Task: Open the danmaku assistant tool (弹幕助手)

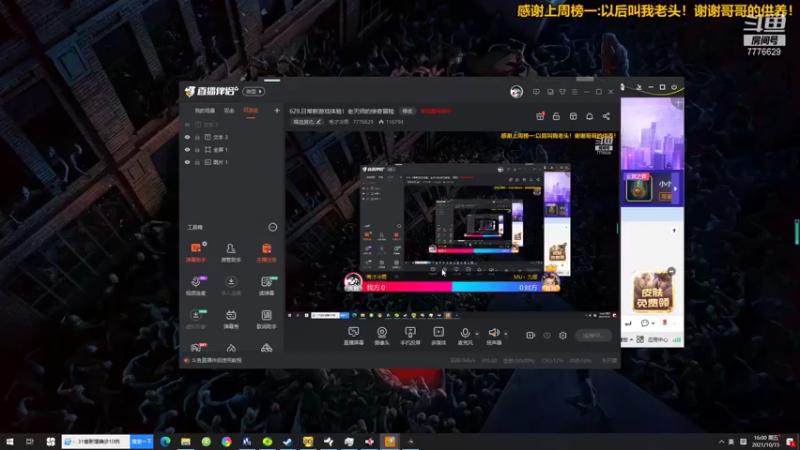Action: pos(195,252)
